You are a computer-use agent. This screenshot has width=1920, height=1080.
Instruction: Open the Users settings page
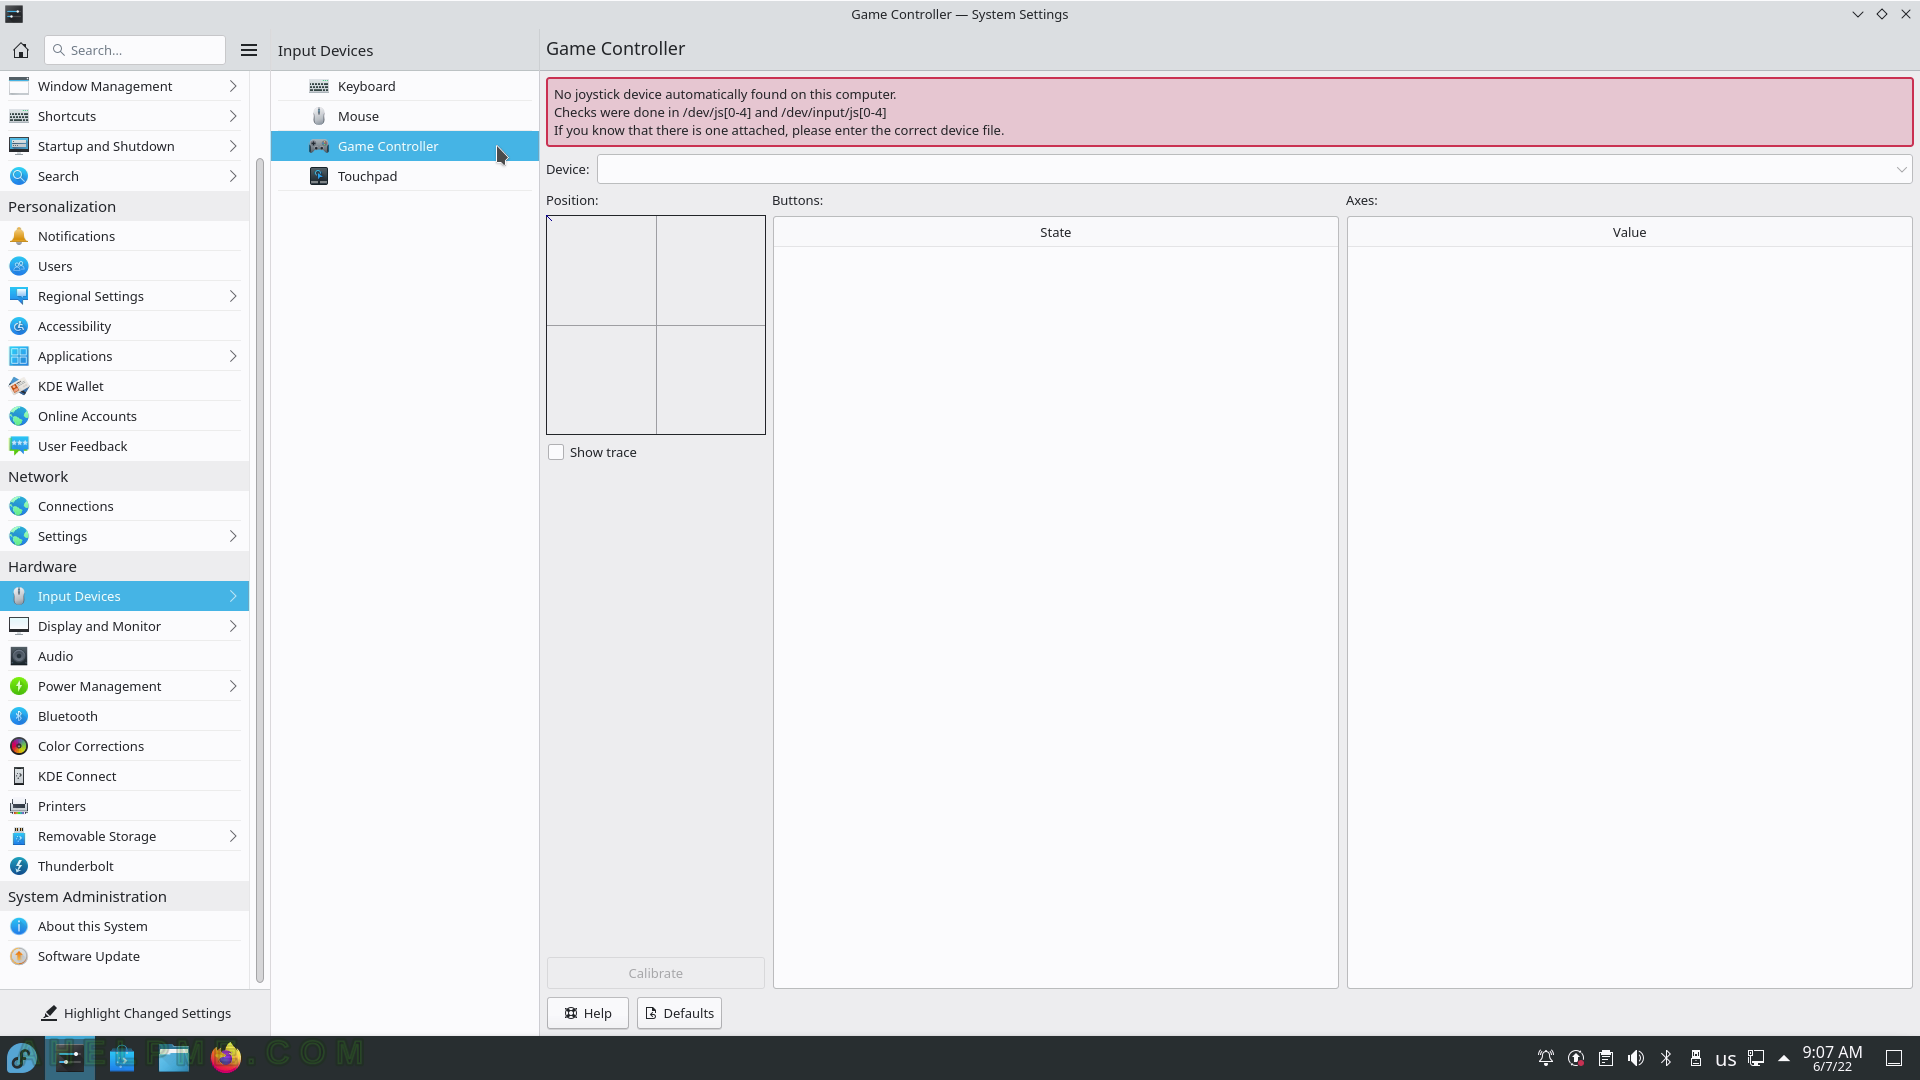pos(124,266)
